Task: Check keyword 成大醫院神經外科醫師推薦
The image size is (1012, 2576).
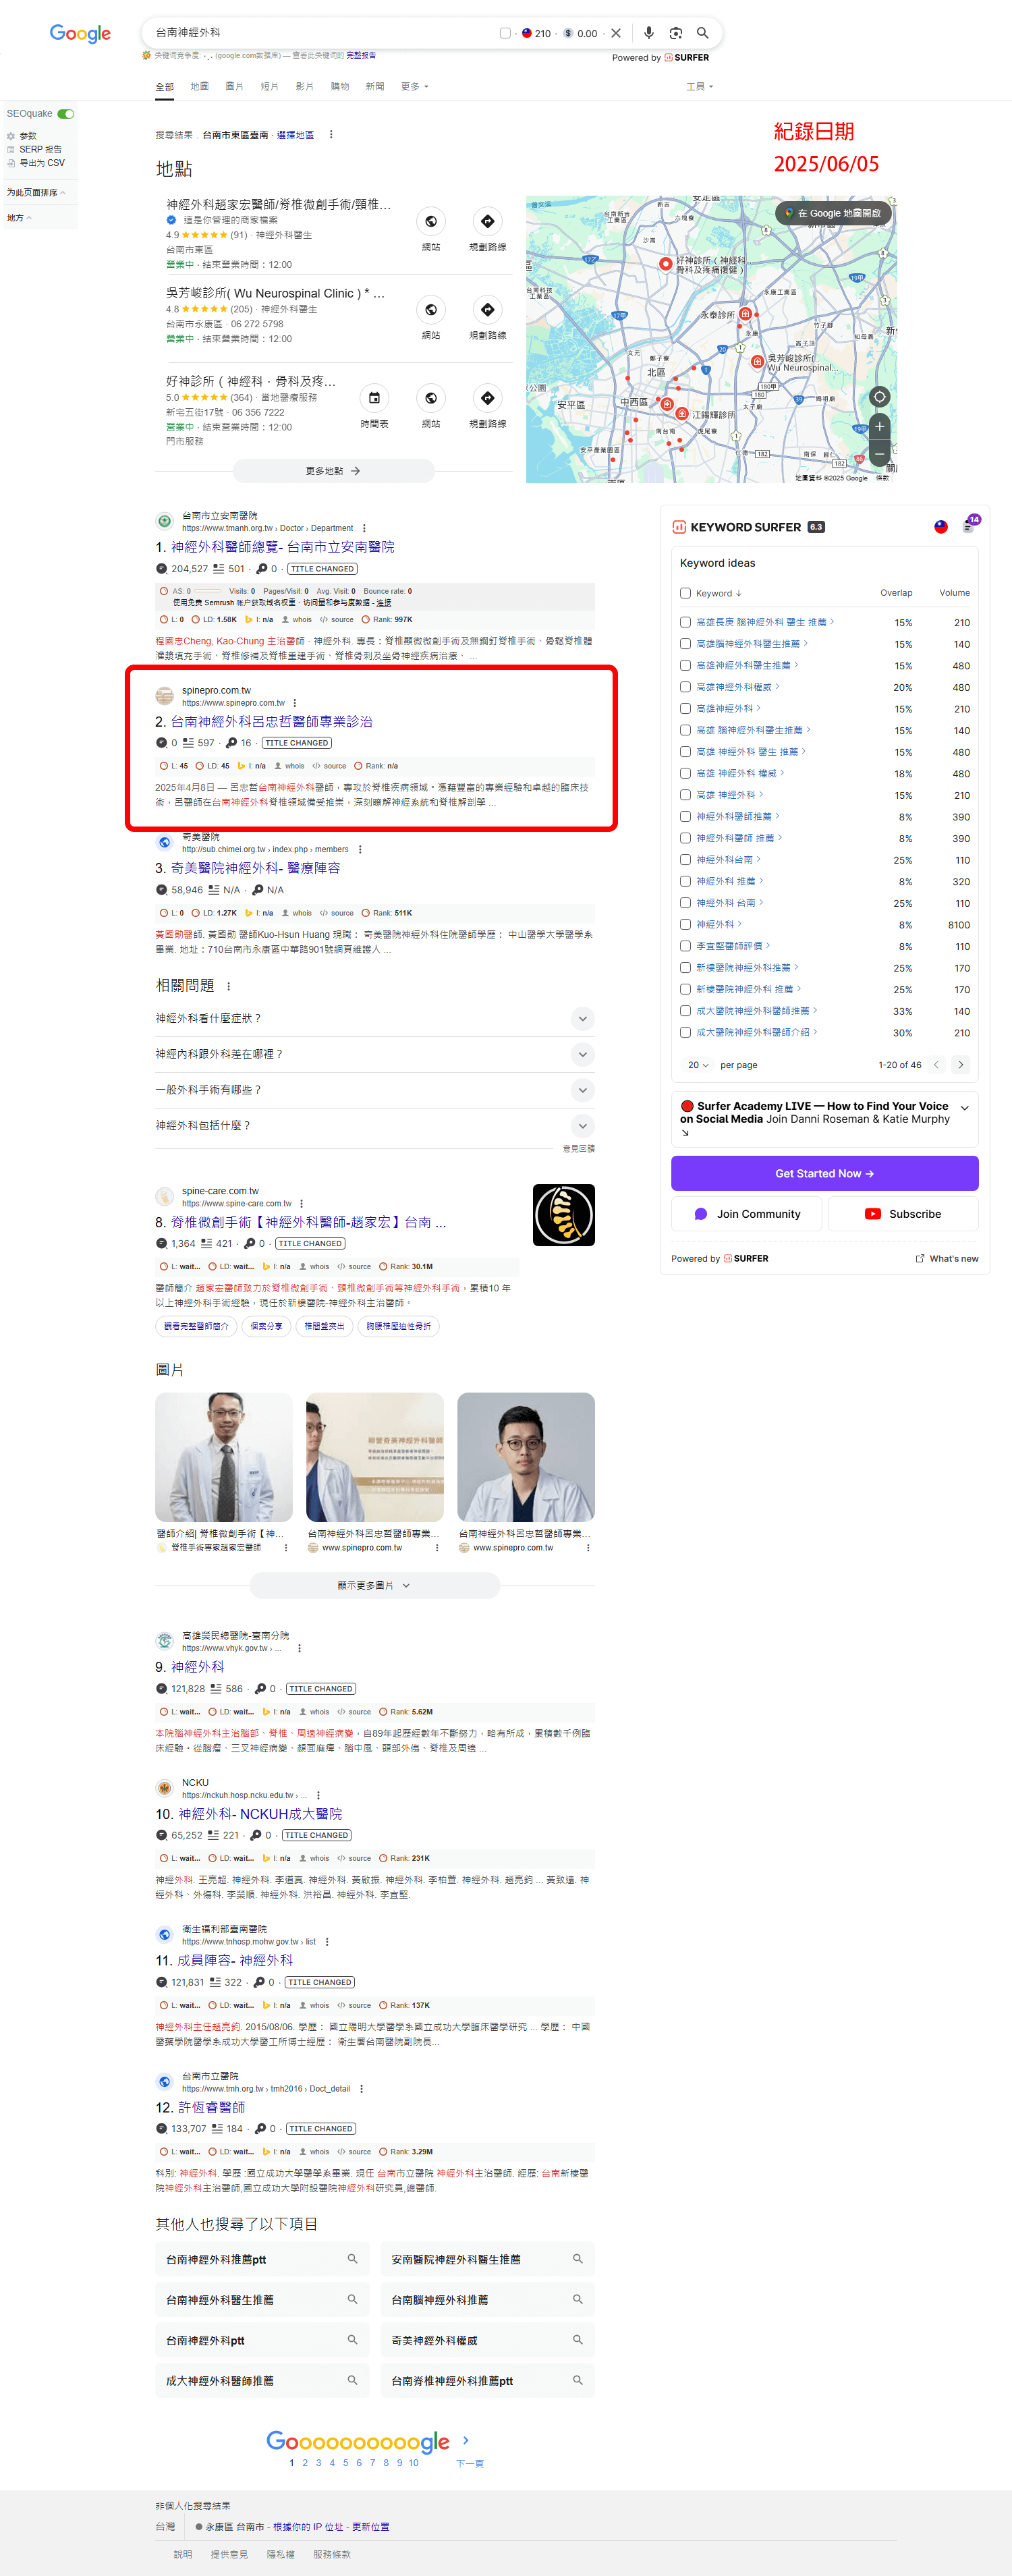Action: pos(685,1011)
